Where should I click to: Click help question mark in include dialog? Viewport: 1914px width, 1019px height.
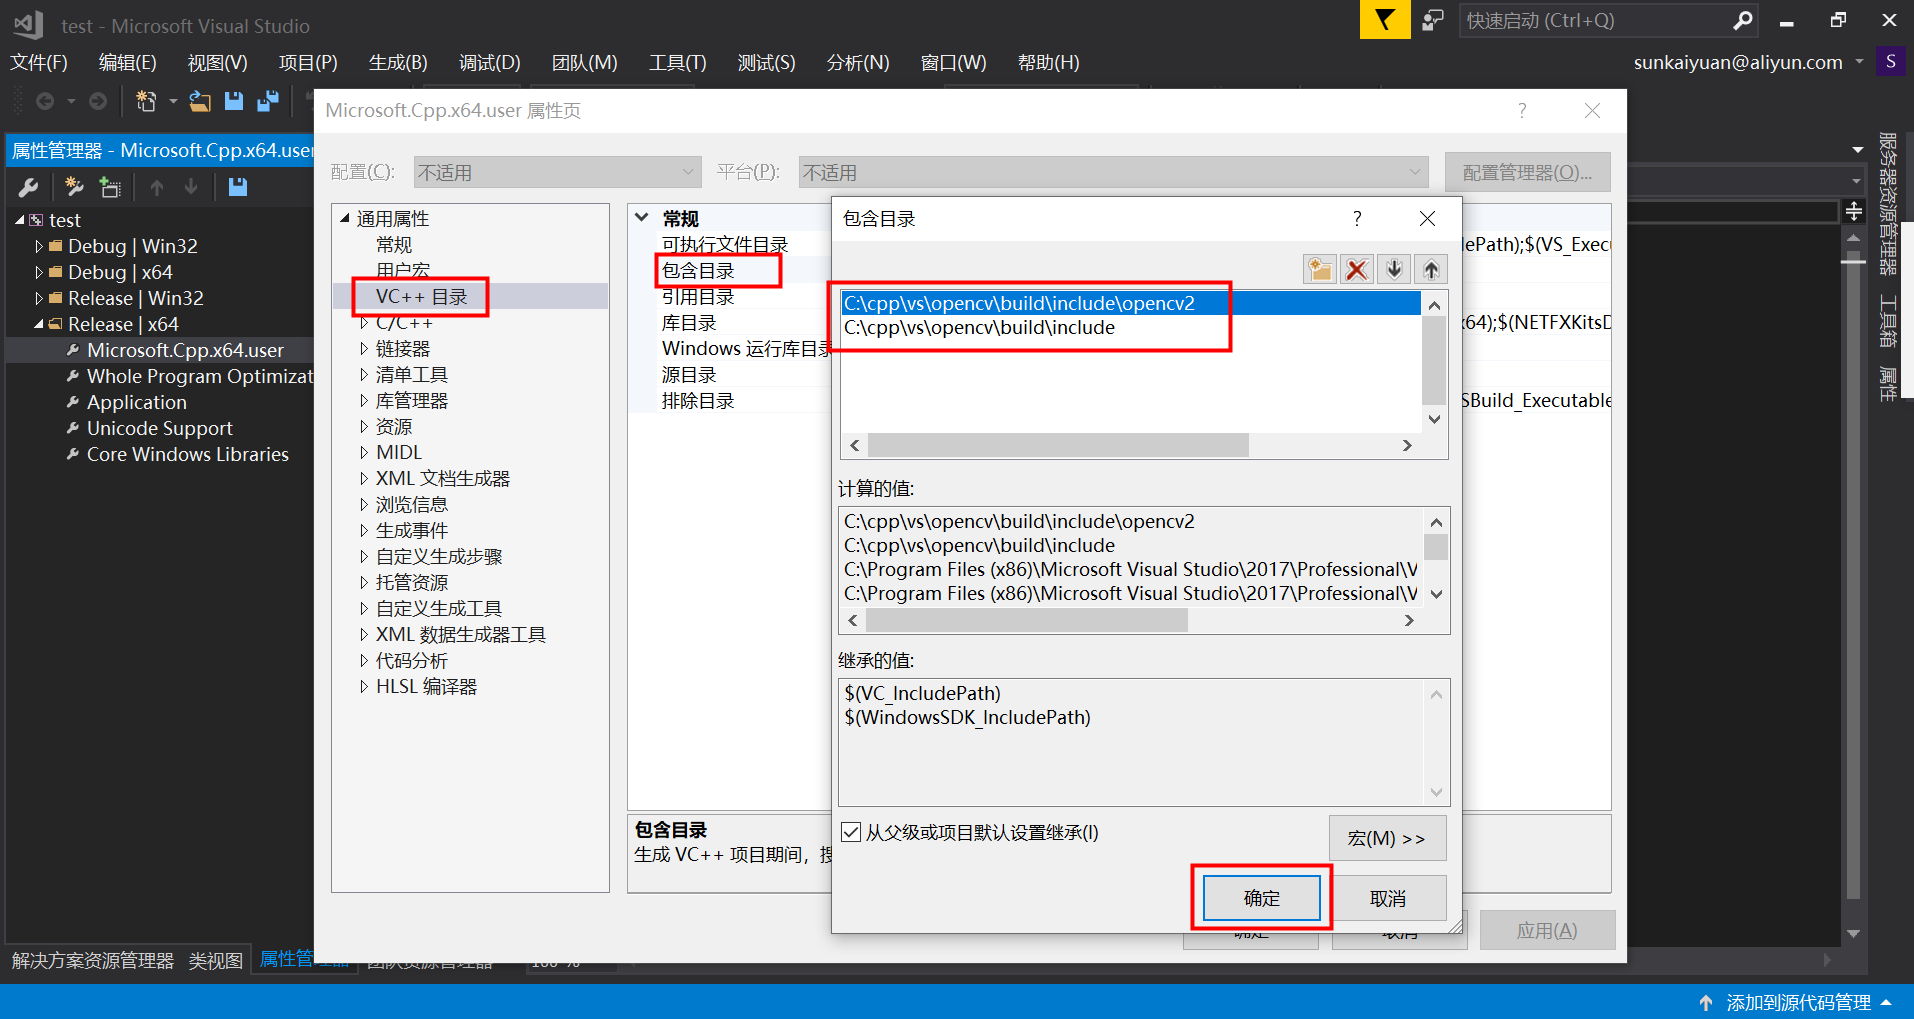click(1357, 218)
